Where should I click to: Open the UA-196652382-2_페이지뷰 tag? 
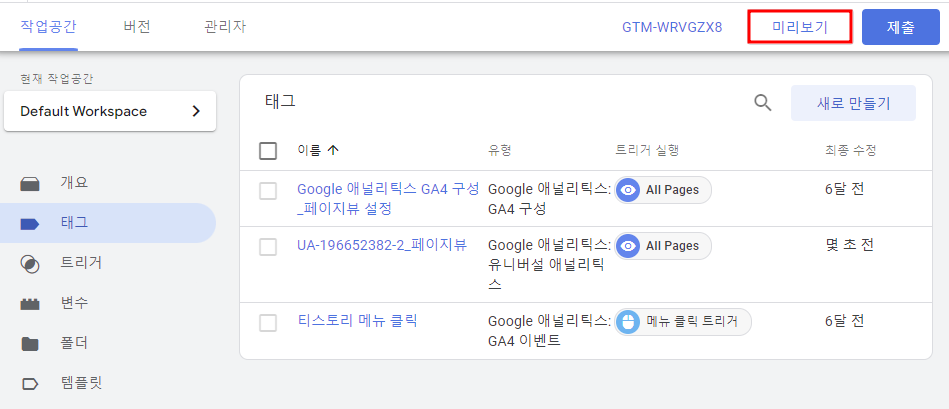pyautogui.click(x=382, y=245)
